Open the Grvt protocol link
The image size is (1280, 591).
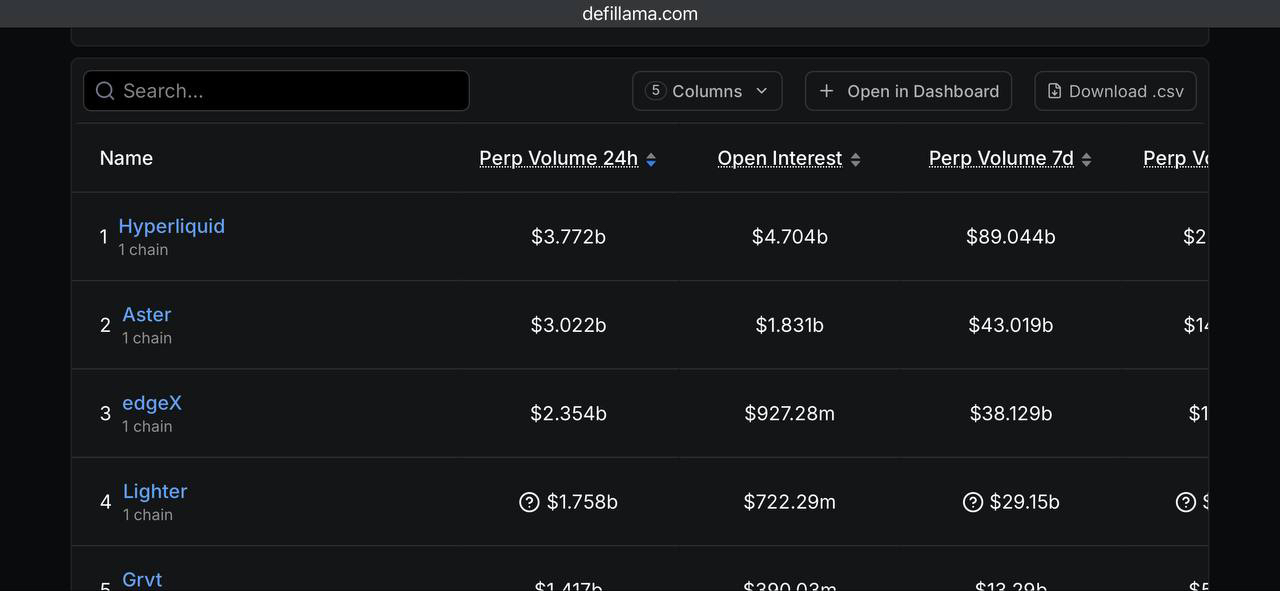click(142, 579)
